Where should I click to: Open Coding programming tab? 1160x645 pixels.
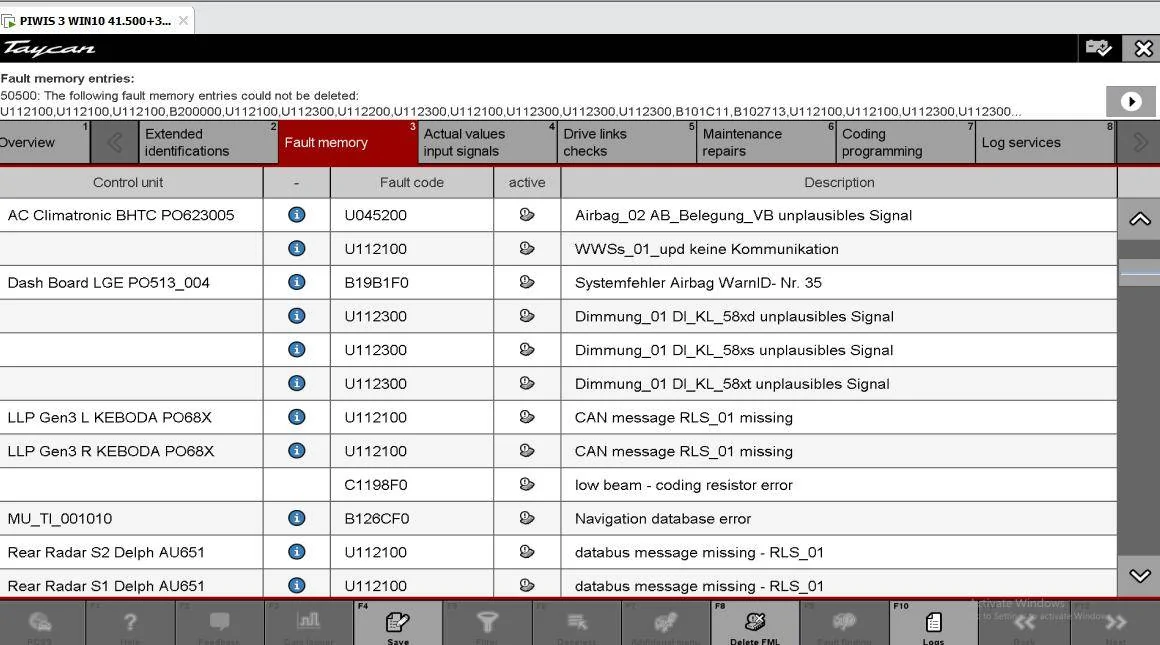(x=906, y=142)
